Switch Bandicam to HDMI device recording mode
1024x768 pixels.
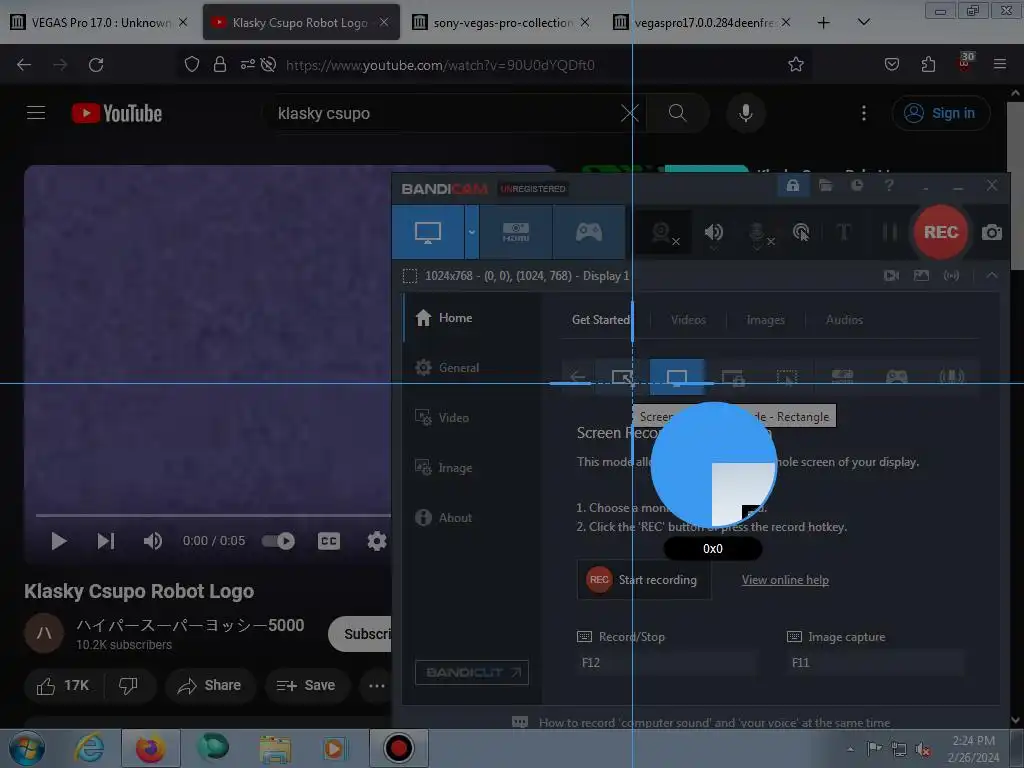pos(516,232)
